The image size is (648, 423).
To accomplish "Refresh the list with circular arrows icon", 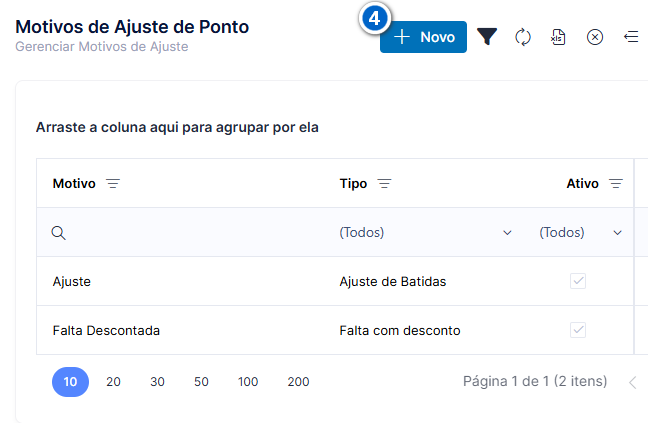I will point(523,37).
